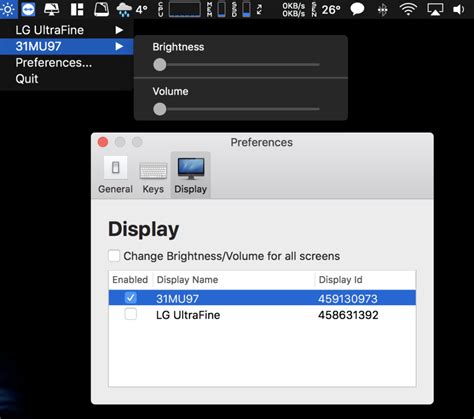
Task: Open the AirPlay display icon
Action: pos(435,10)
